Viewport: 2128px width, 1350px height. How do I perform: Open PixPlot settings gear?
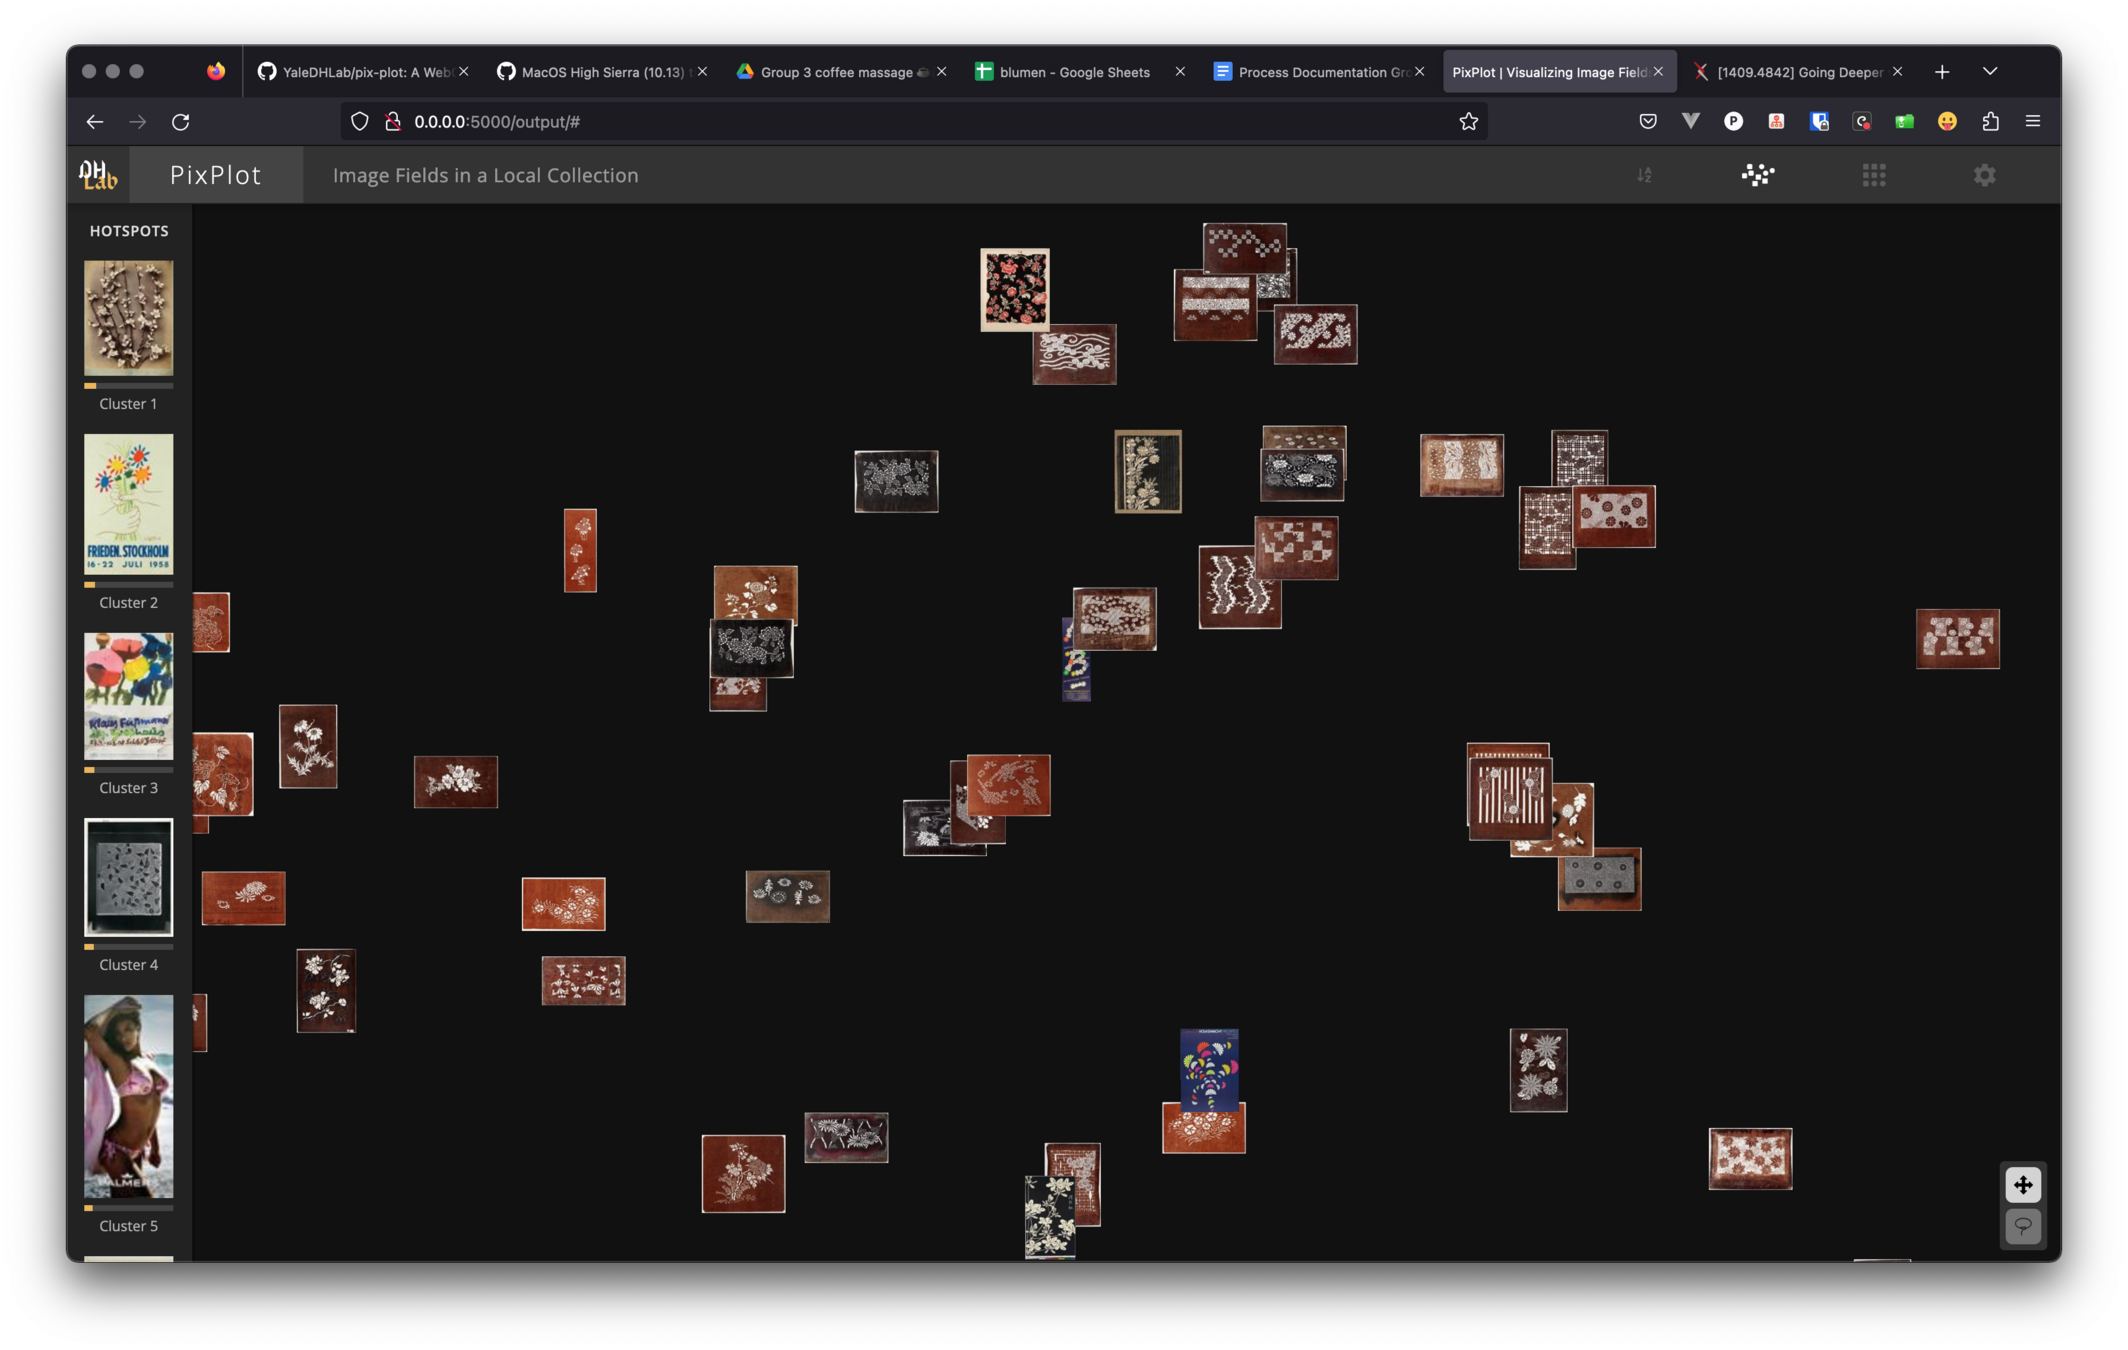[1984, 175]
